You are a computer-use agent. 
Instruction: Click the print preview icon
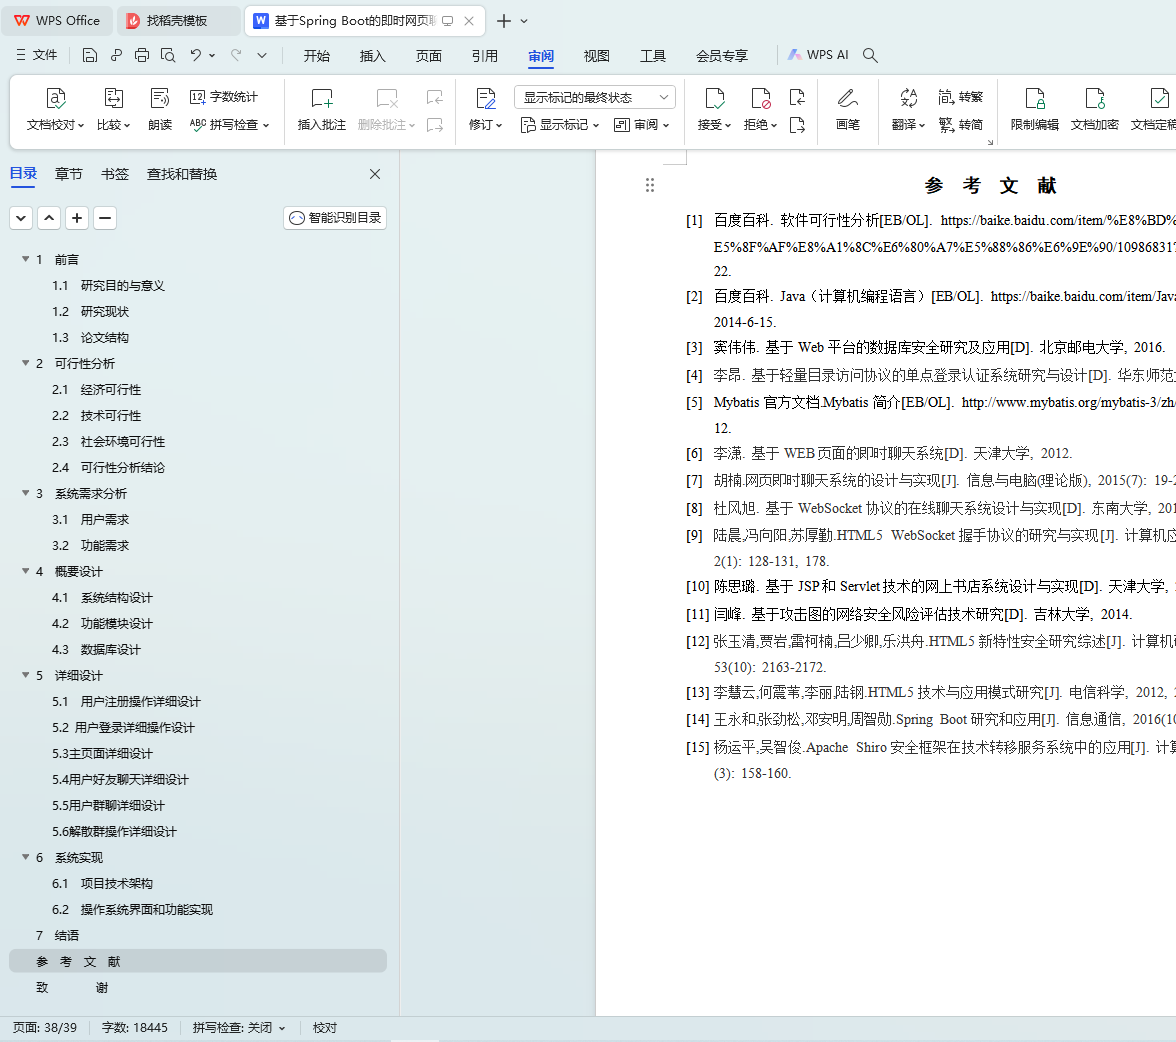click(x=168, y=55)
